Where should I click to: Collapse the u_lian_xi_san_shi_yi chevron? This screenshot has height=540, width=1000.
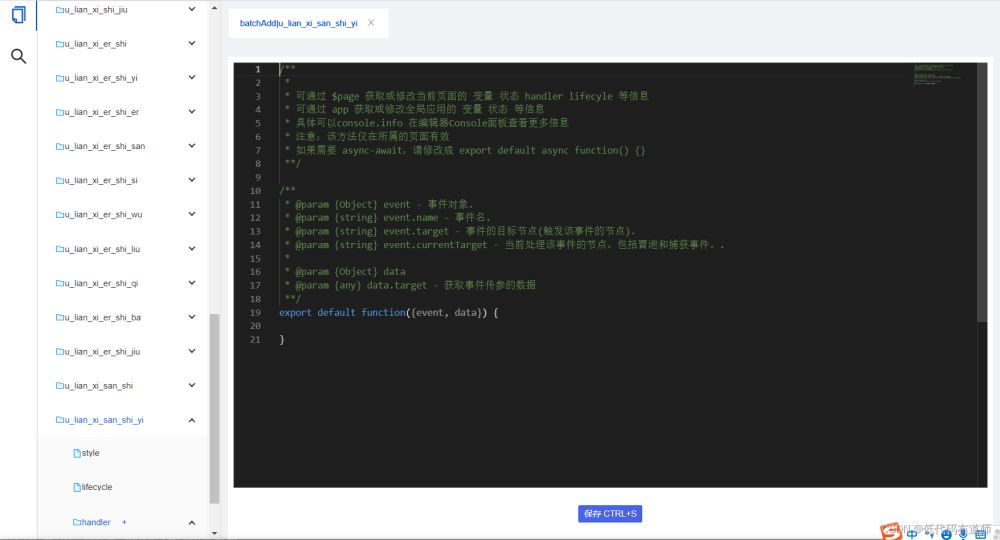click(x=191, y=420)
